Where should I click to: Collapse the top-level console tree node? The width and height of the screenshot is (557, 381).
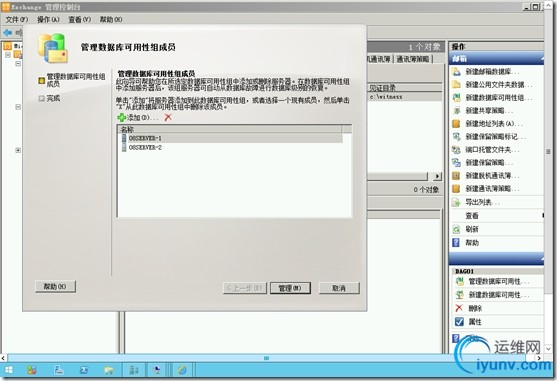pyautogui.click(x=7, y=55)
